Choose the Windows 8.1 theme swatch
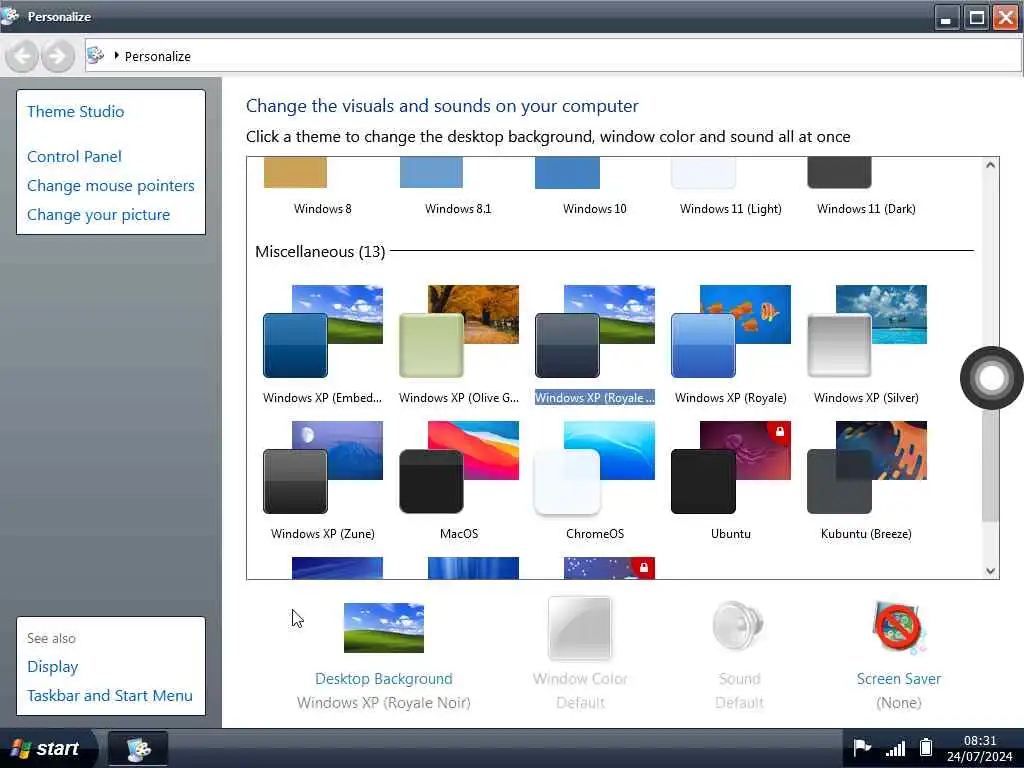Image resolution: width=1024 pixels, height=768 pixels. point(431,172)
